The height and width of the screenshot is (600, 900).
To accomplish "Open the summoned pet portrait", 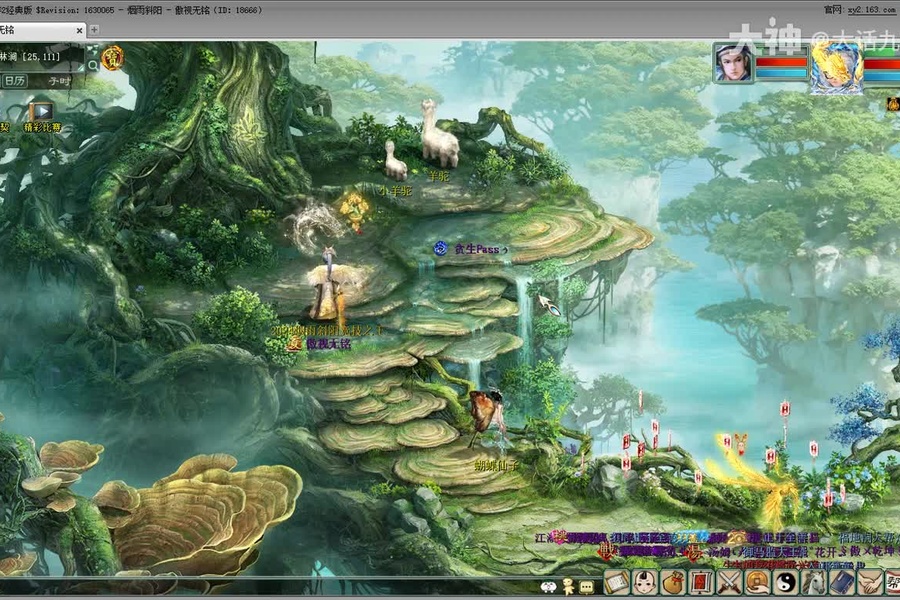I will tap(836, 68).
